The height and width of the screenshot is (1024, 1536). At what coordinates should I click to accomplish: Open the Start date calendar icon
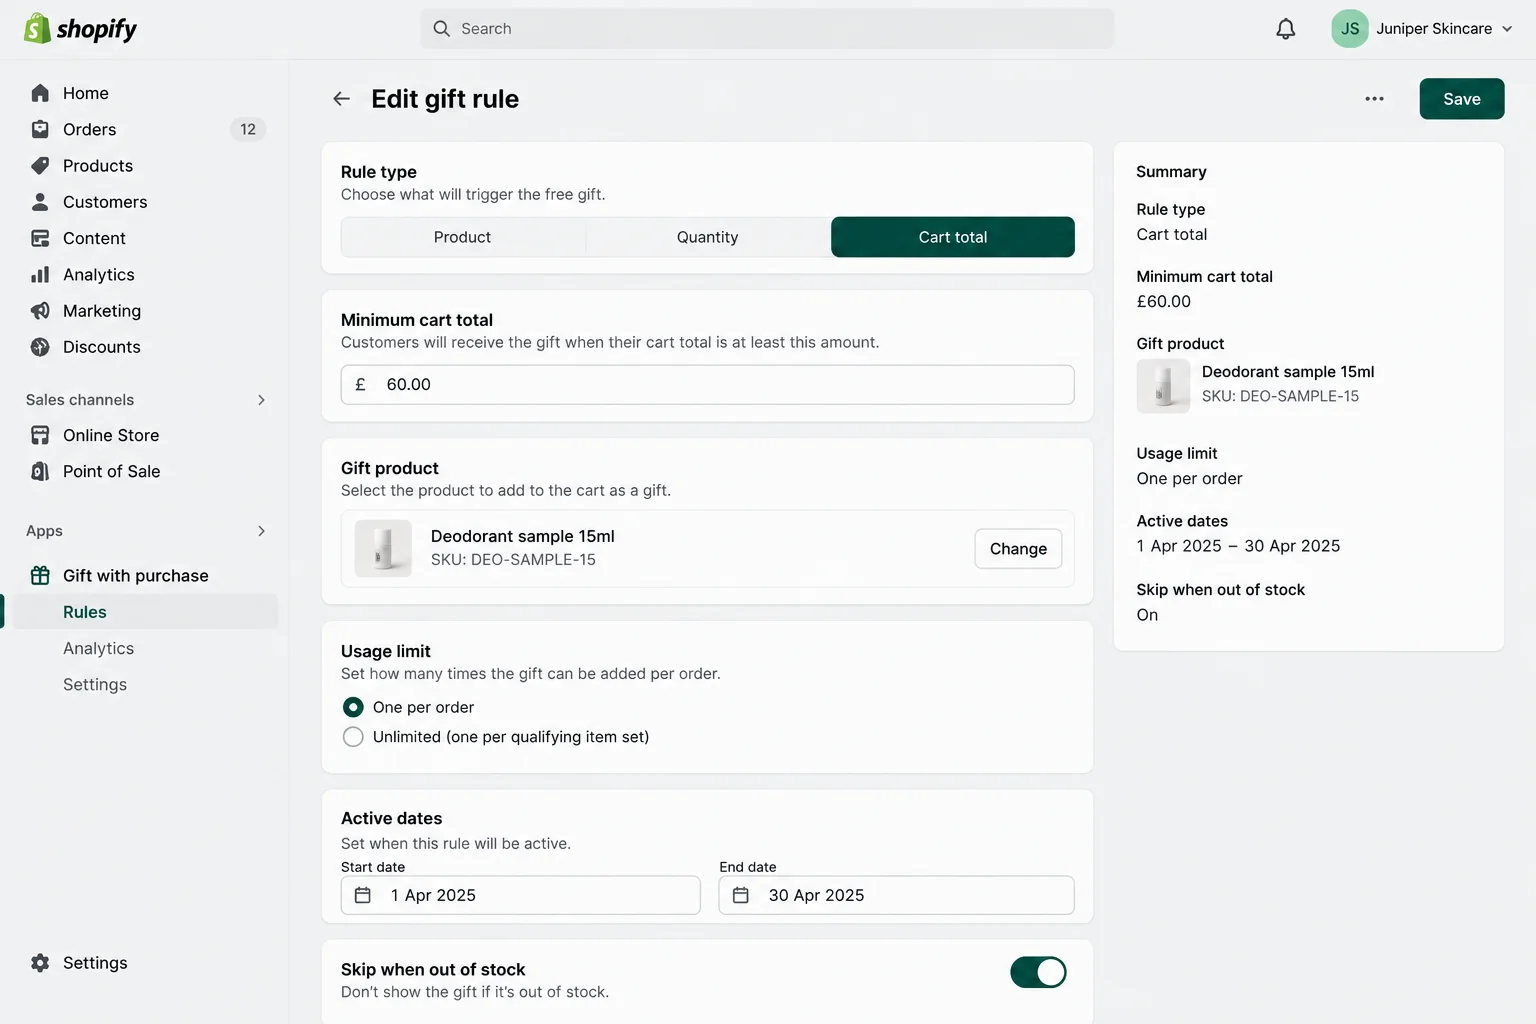[x=363, y=895]
